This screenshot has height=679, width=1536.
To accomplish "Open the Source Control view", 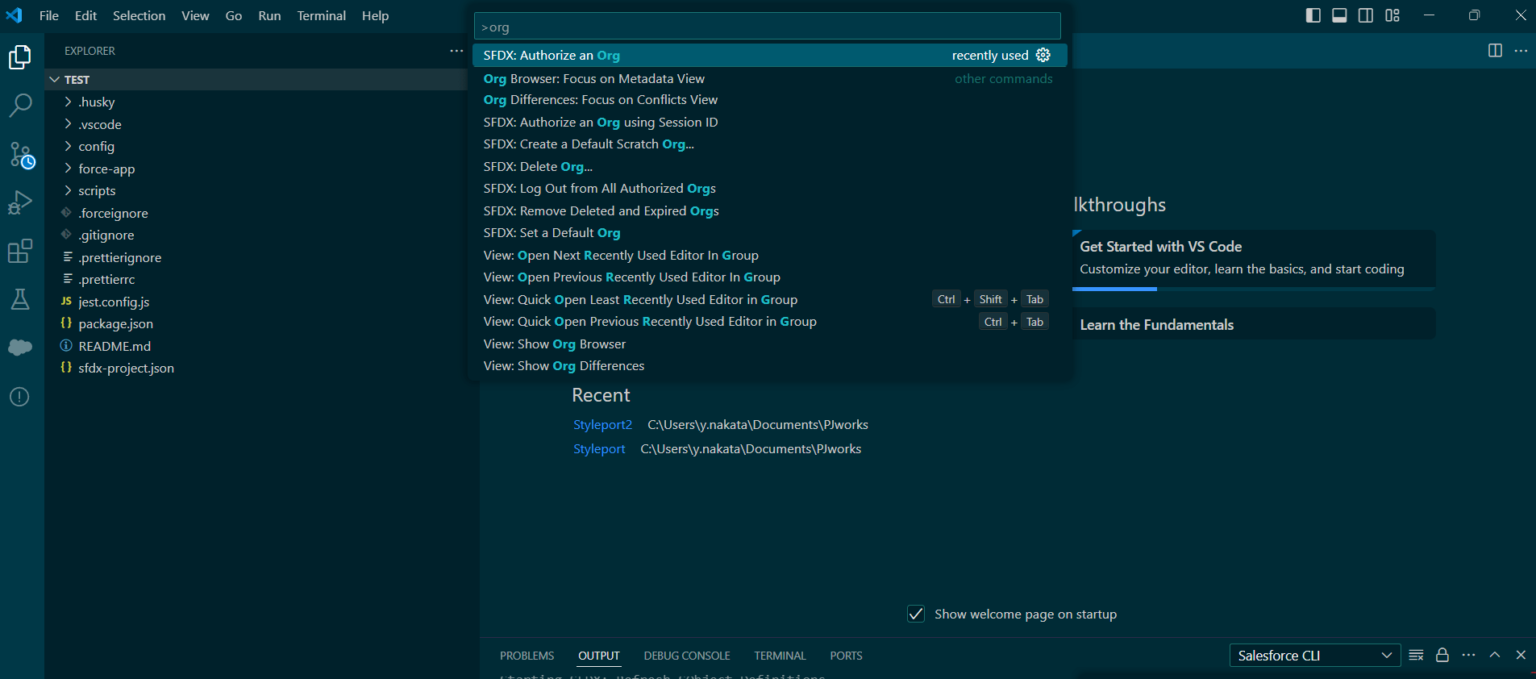I will click(x=21, y=156).
